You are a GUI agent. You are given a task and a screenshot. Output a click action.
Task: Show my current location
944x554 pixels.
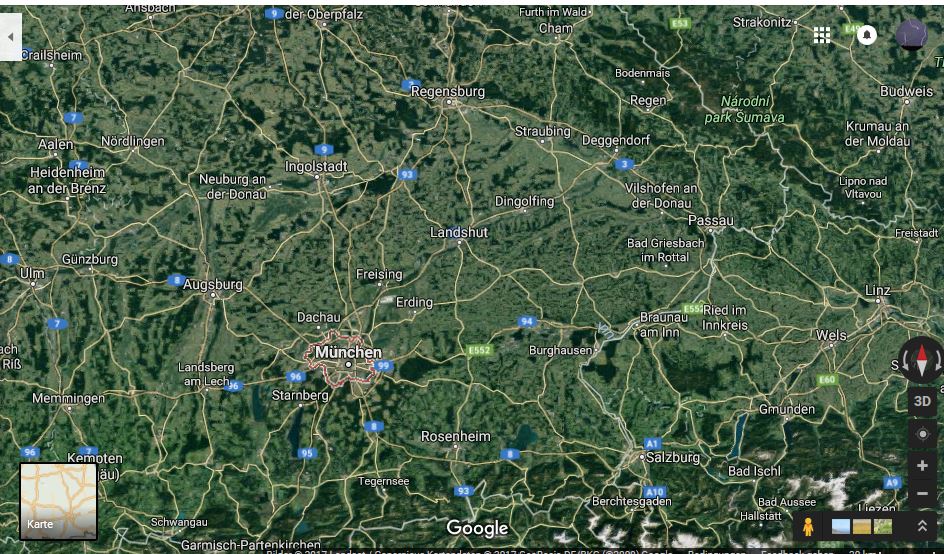click(x=922, y=434)
